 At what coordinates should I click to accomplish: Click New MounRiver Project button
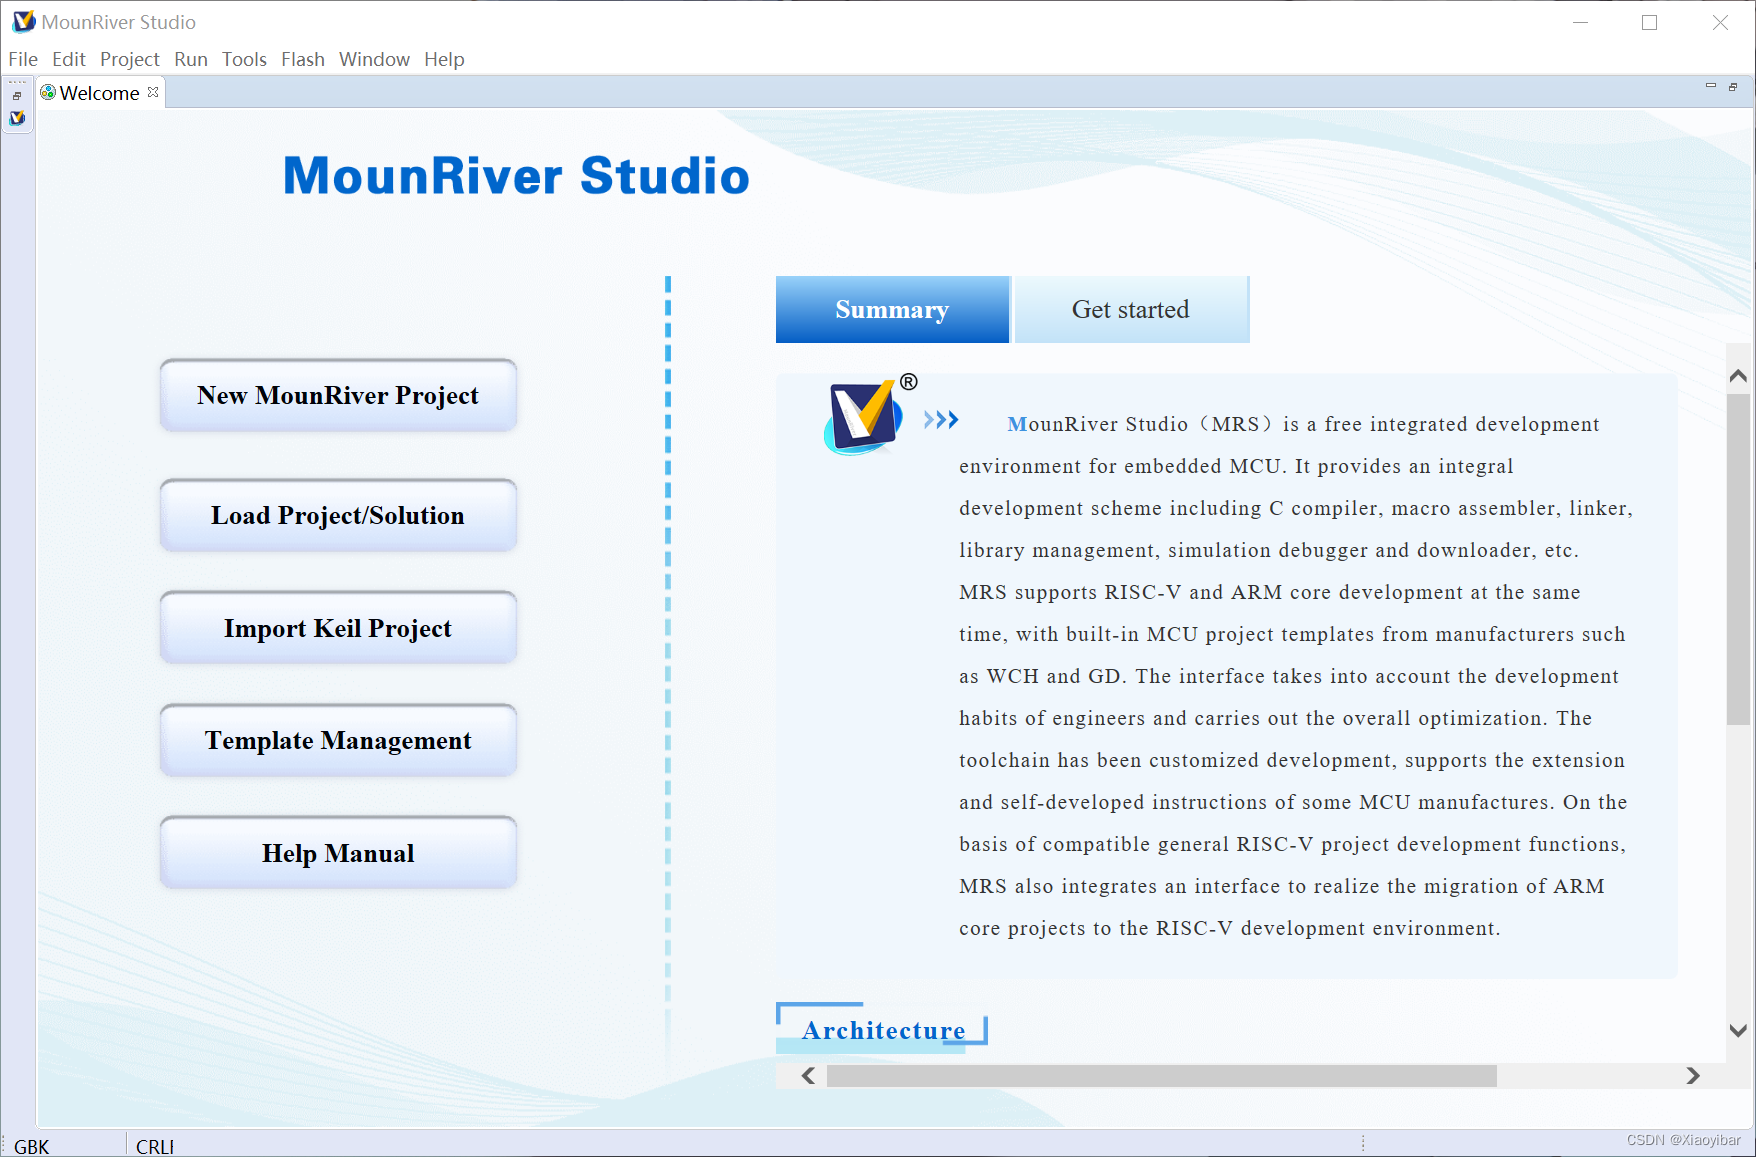(338, 395)
